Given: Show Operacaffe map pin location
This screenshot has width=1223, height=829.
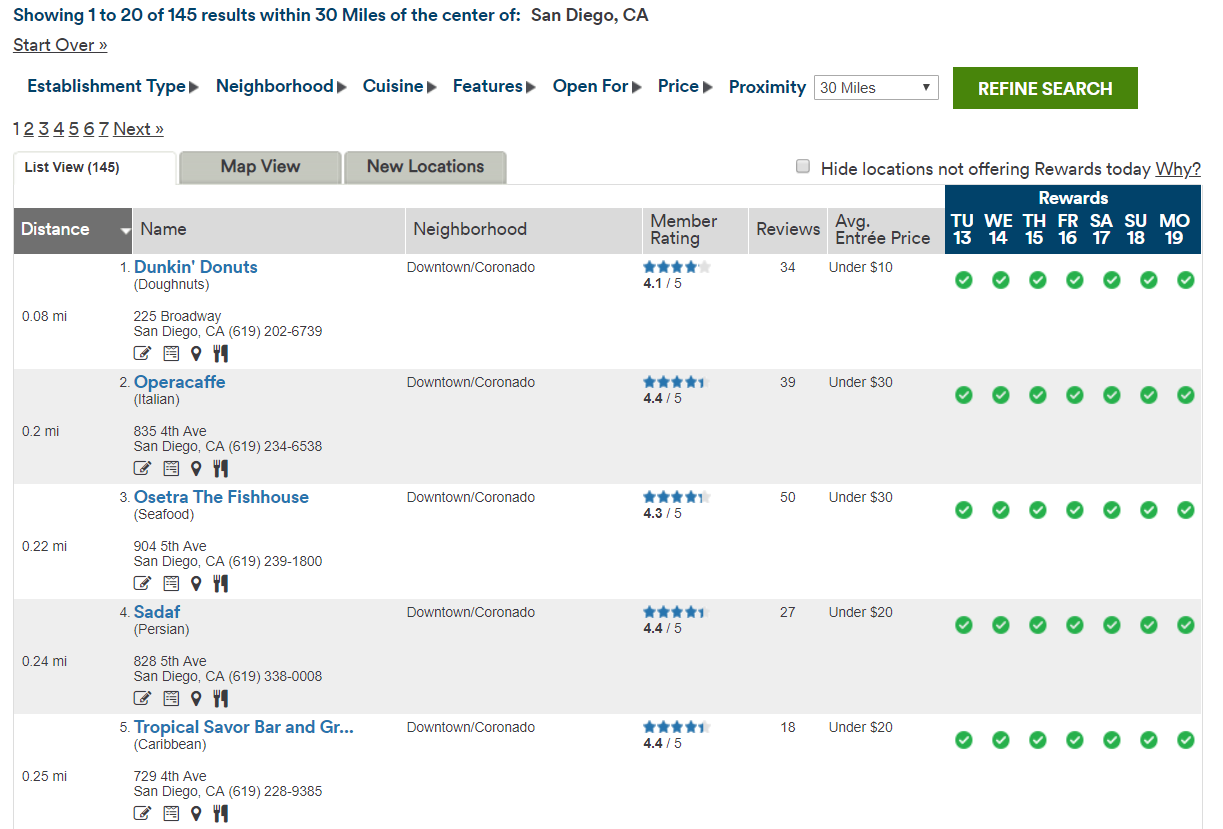Looking at the screenshot, I should click(x=196, y=468).
